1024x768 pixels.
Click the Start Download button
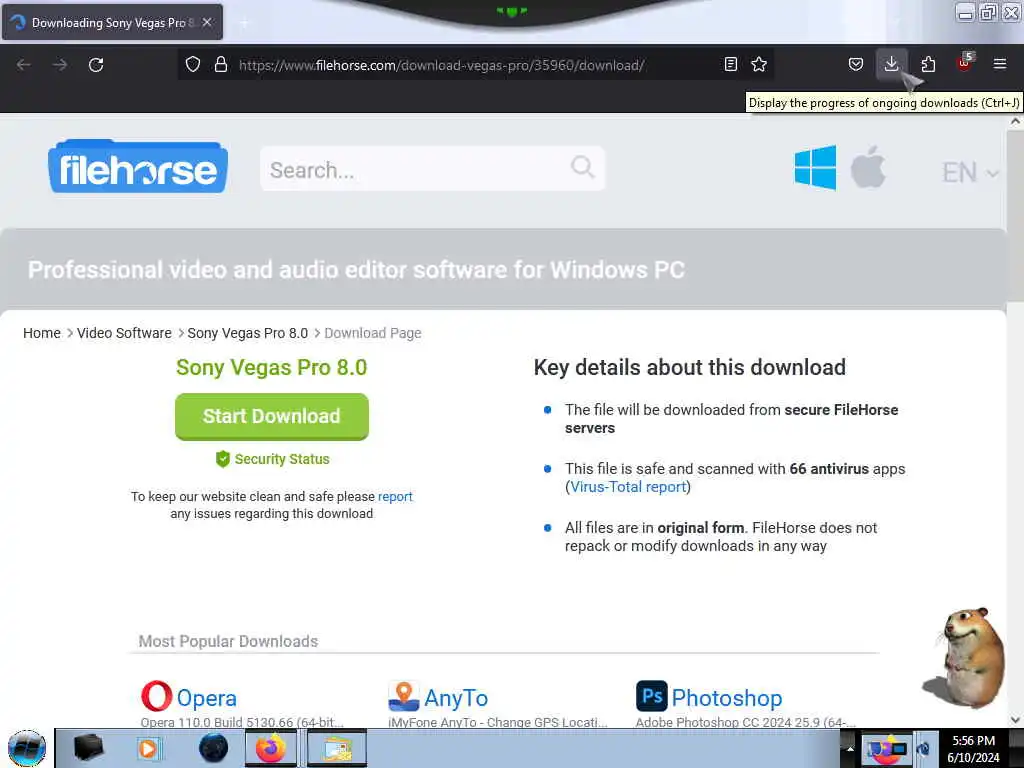272,416
